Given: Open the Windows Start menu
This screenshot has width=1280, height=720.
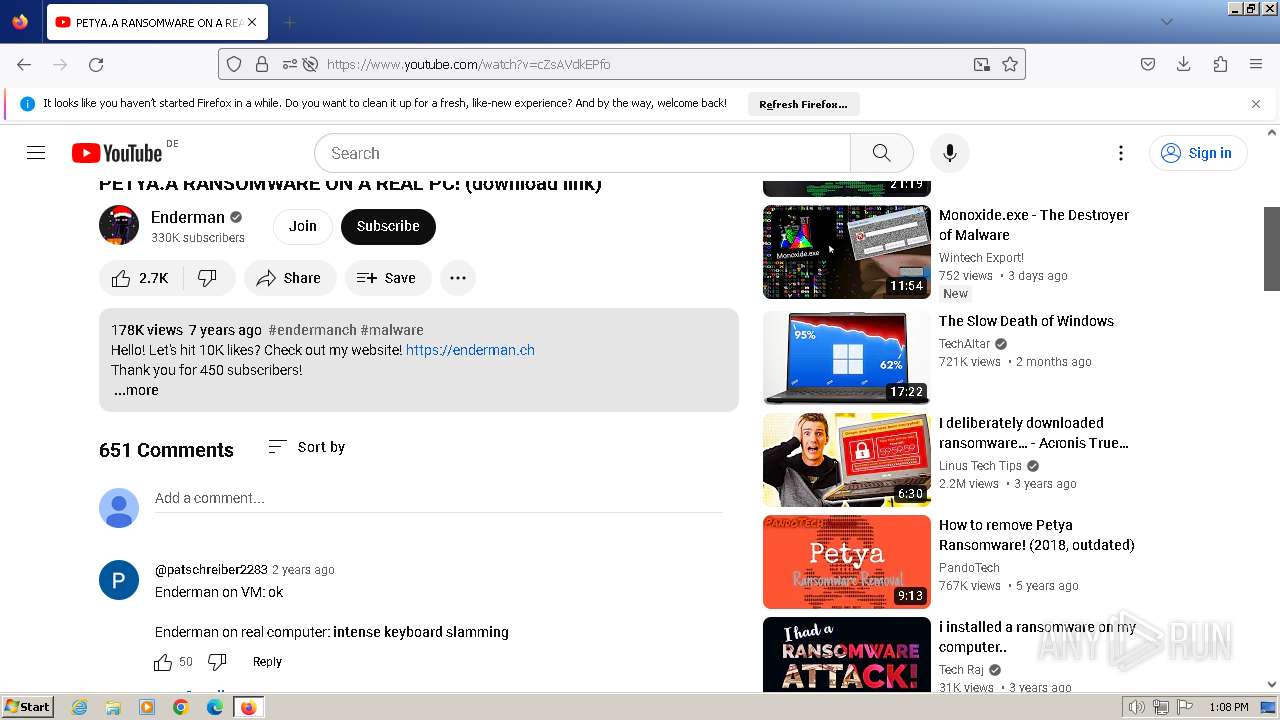Looking at the screenshot, I should (x=27, y=707).
